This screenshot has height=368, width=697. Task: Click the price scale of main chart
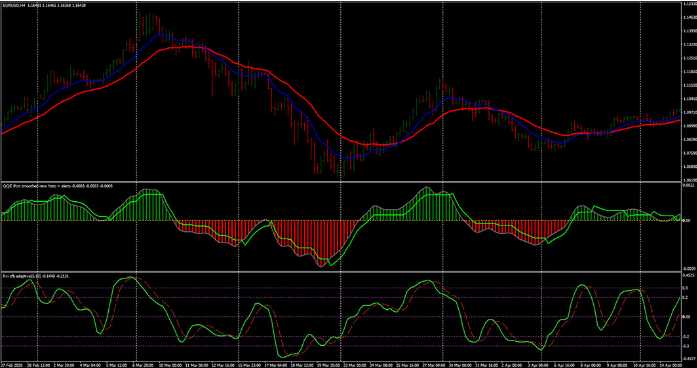(x=689, y=91)
